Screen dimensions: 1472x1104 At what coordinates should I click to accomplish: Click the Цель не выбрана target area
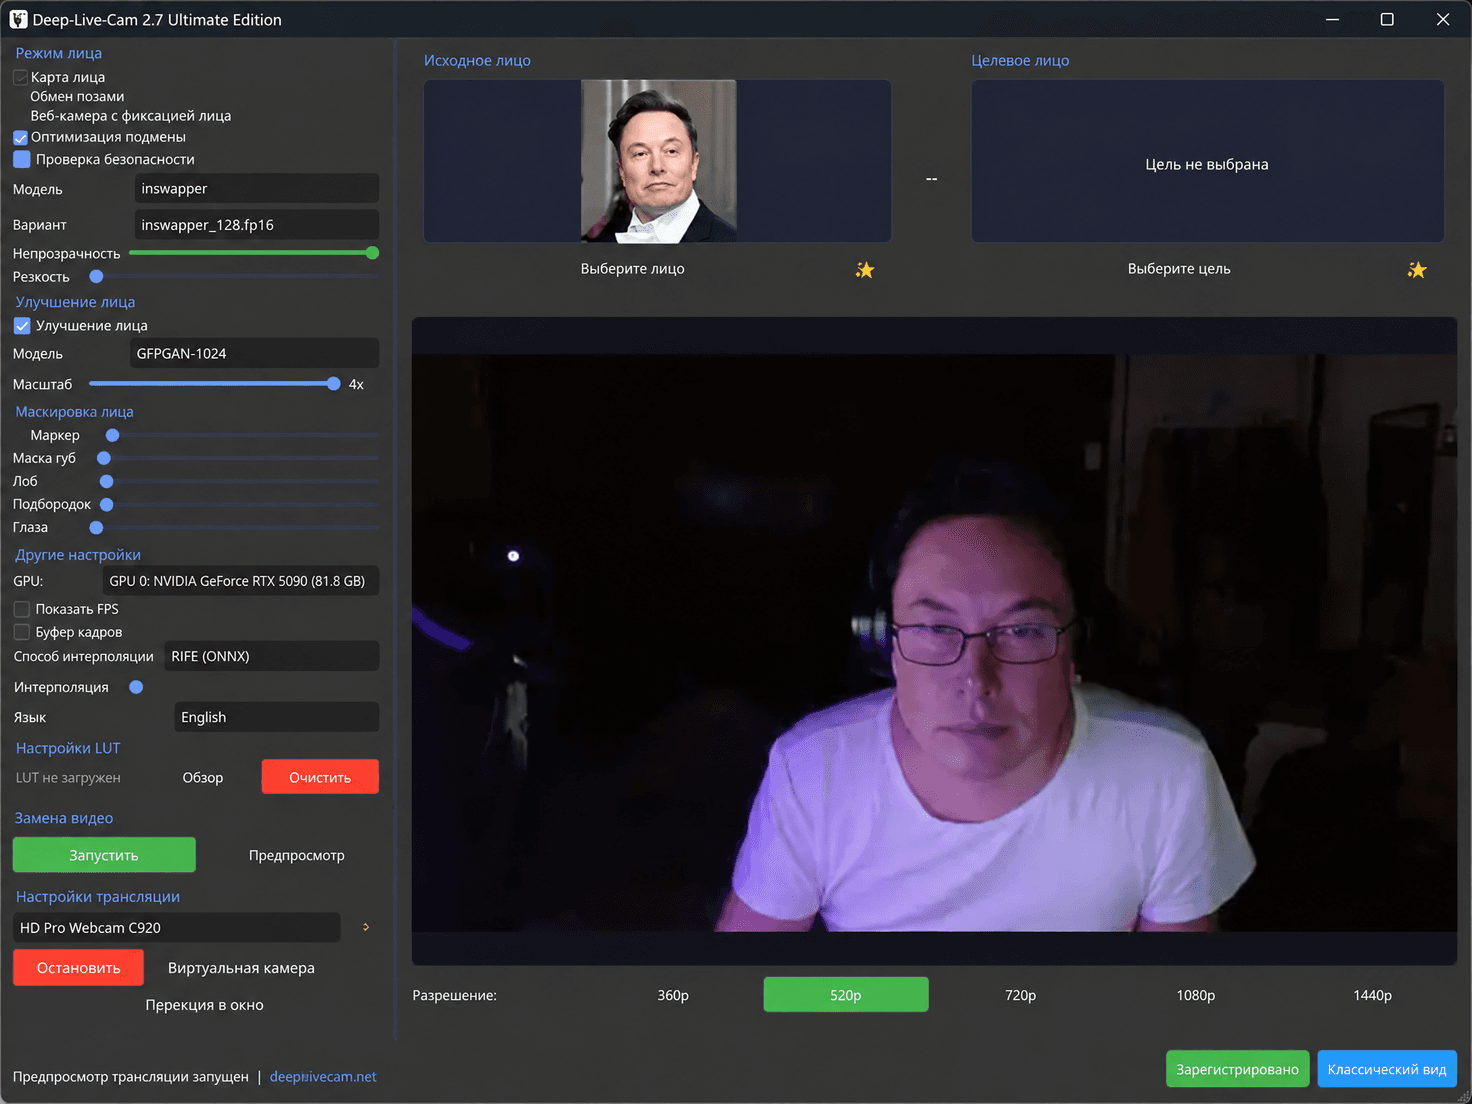[1207, 161]
